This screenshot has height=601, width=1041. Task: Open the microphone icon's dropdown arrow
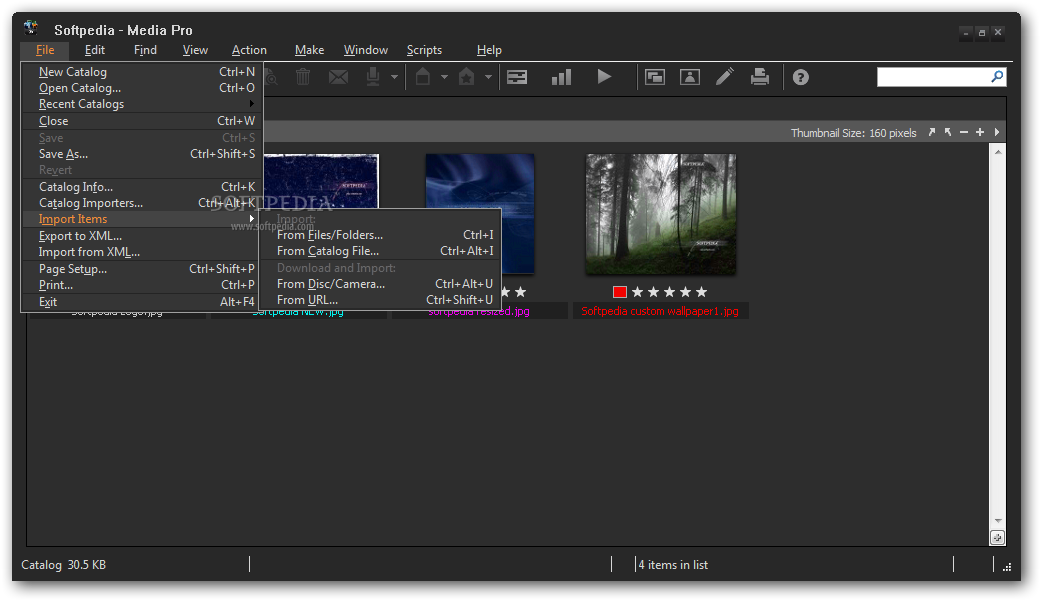pyautogui.click(x=394, y=77)
